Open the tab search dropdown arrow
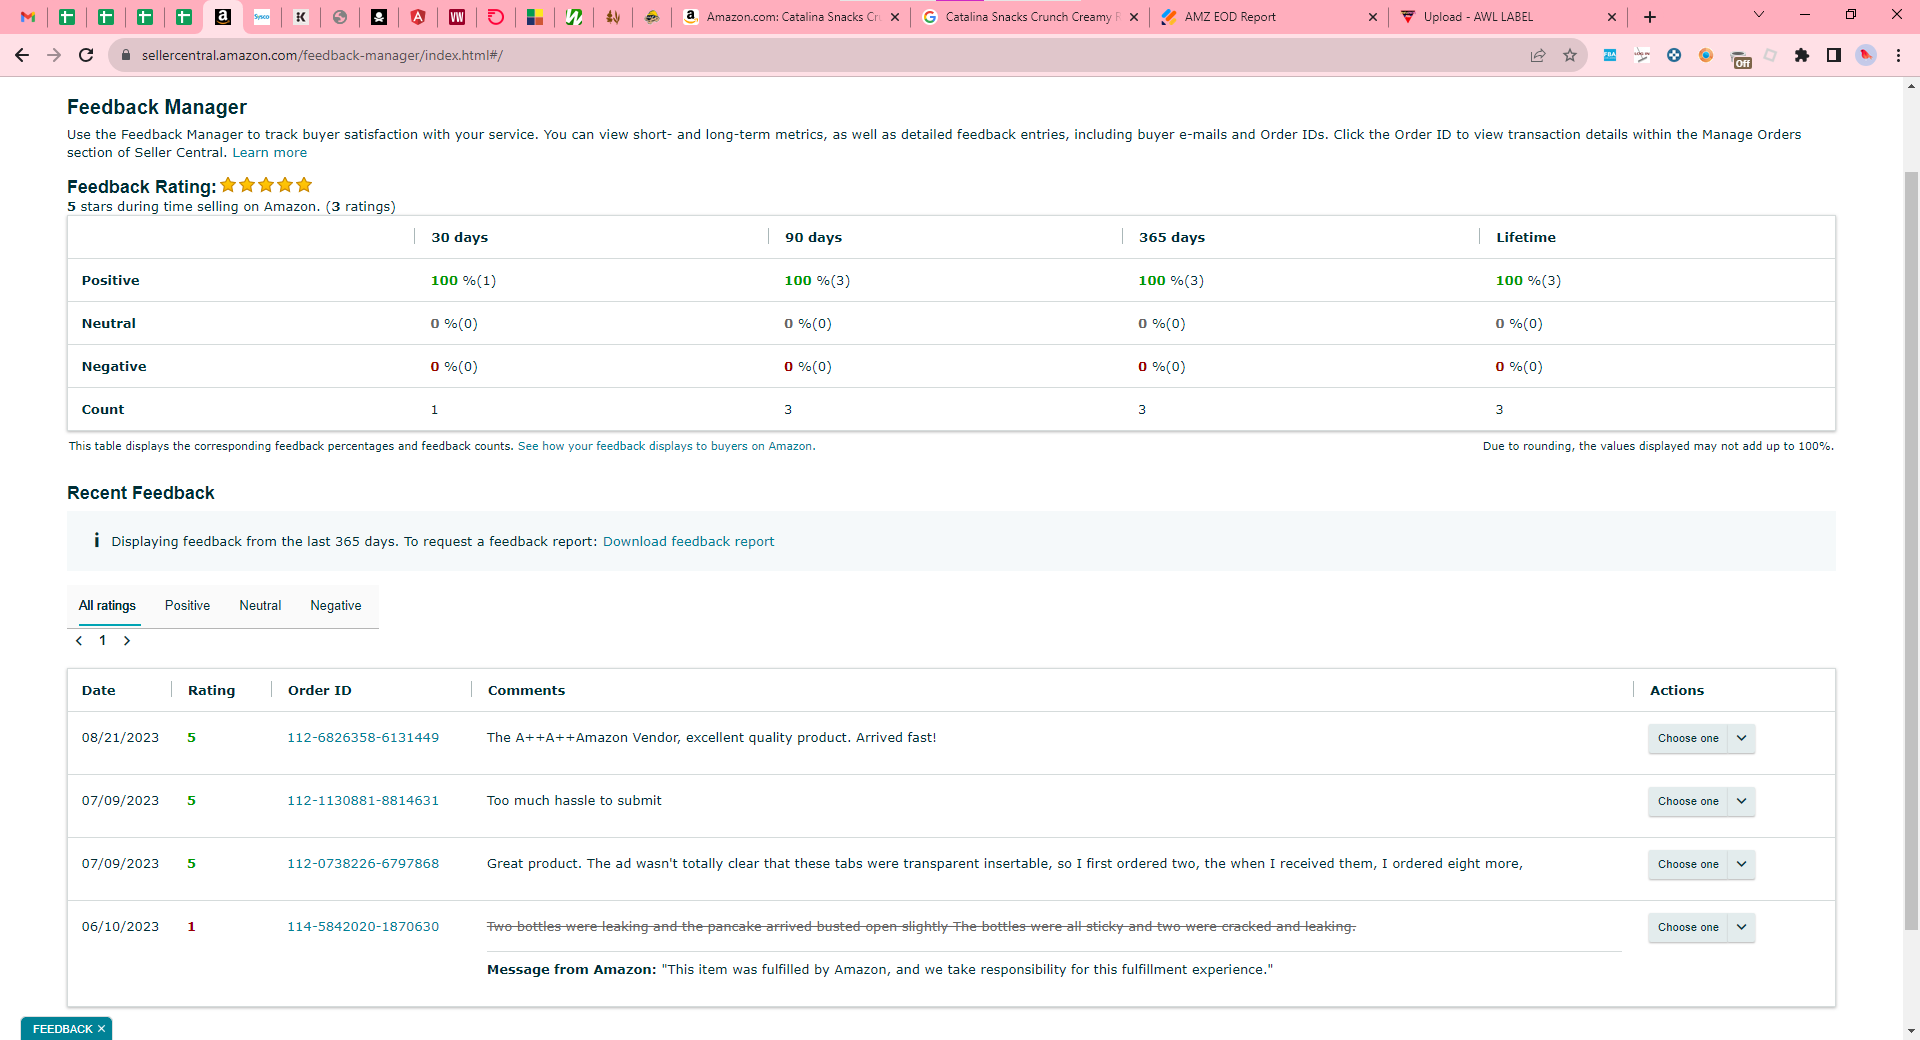Screen dimensions: 1920x1040 (1759, 15)
